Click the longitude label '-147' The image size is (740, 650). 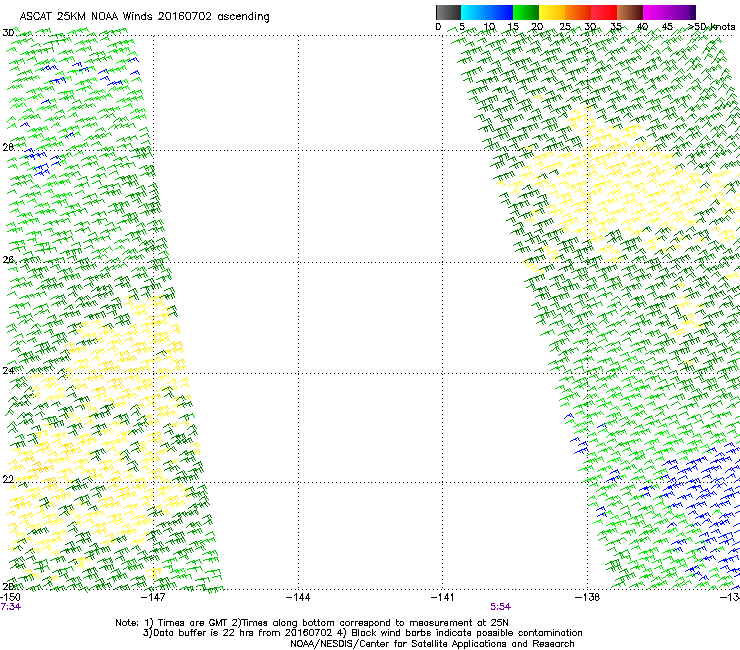153,597
